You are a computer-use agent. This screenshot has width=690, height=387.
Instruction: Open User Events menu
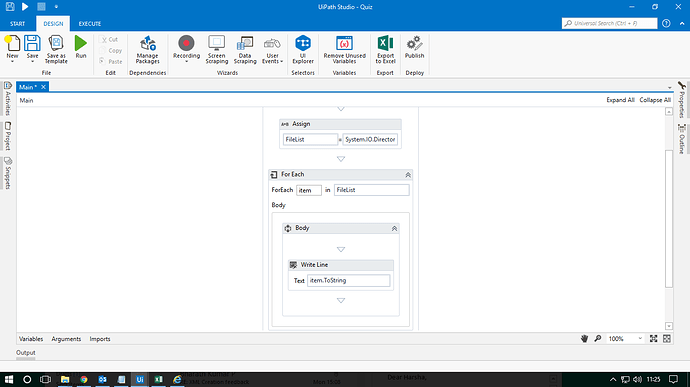click(x=272, y=50)
